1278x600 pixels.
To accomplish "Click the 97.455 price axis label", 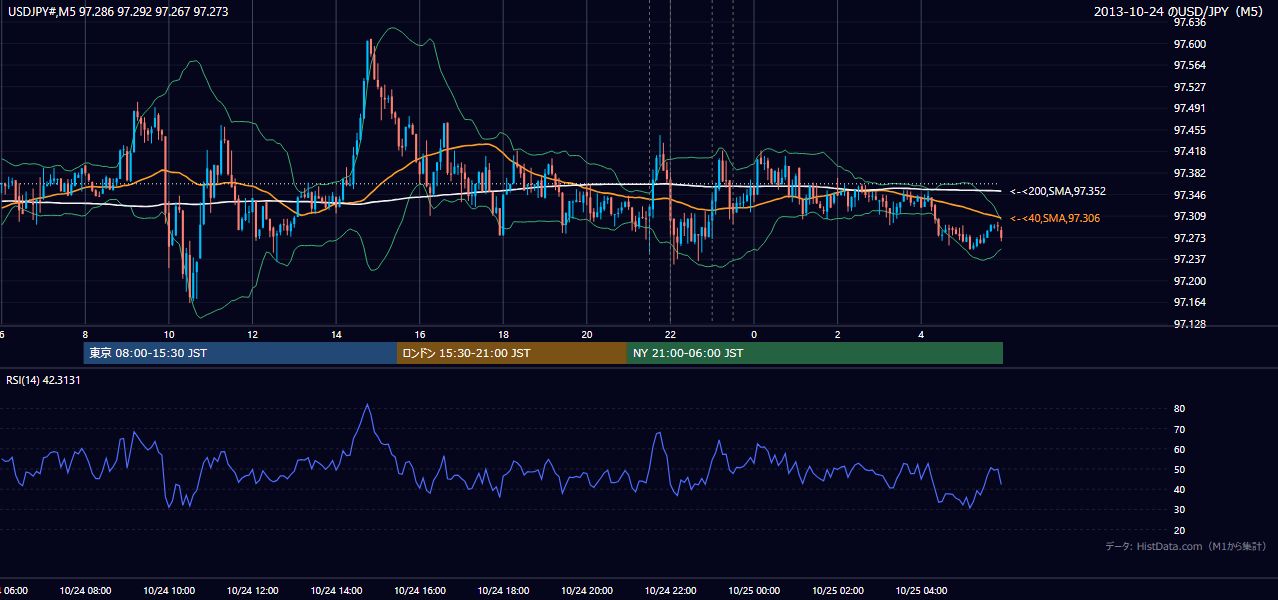I will [1190, 130].
